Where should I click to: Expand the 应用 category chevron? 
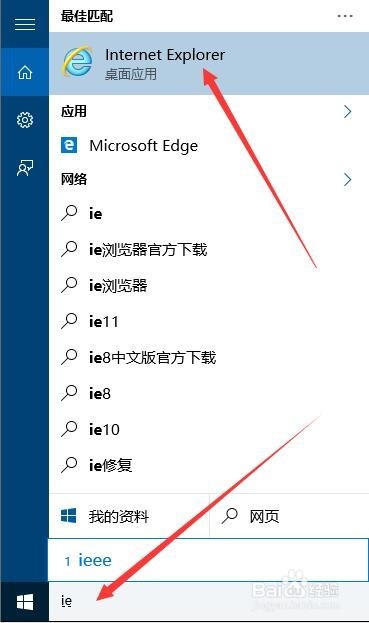click(348, 112)
